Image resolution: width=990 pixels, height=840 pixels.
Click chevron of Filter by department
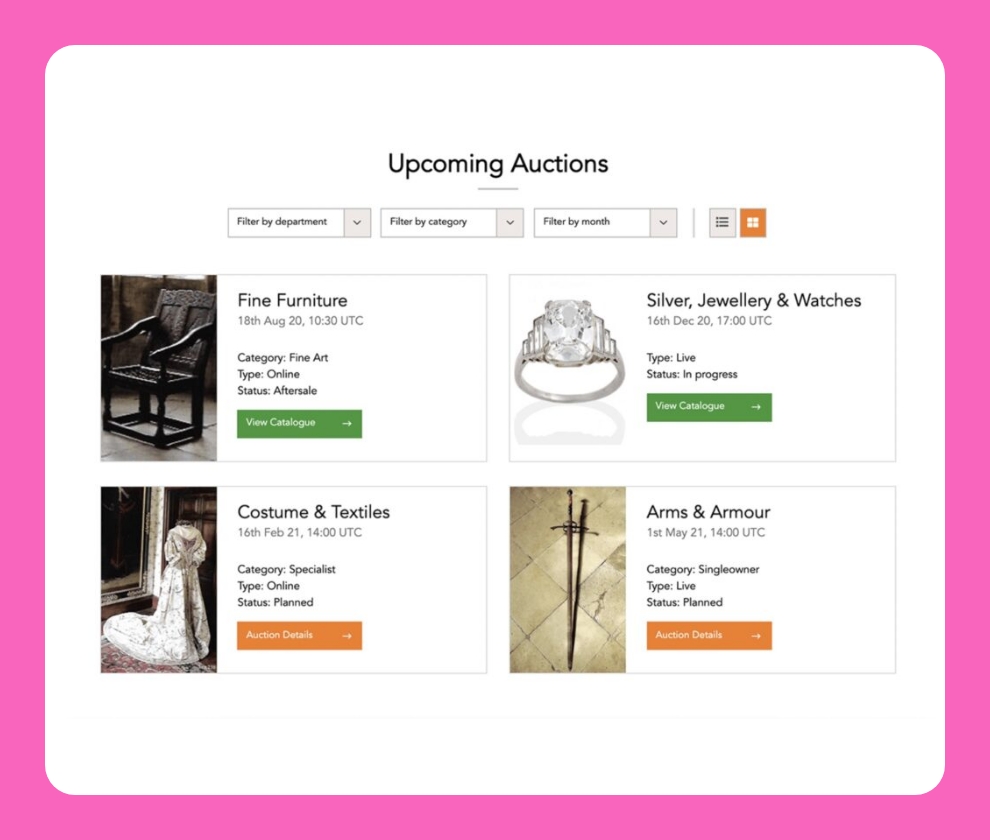[357, 222]
